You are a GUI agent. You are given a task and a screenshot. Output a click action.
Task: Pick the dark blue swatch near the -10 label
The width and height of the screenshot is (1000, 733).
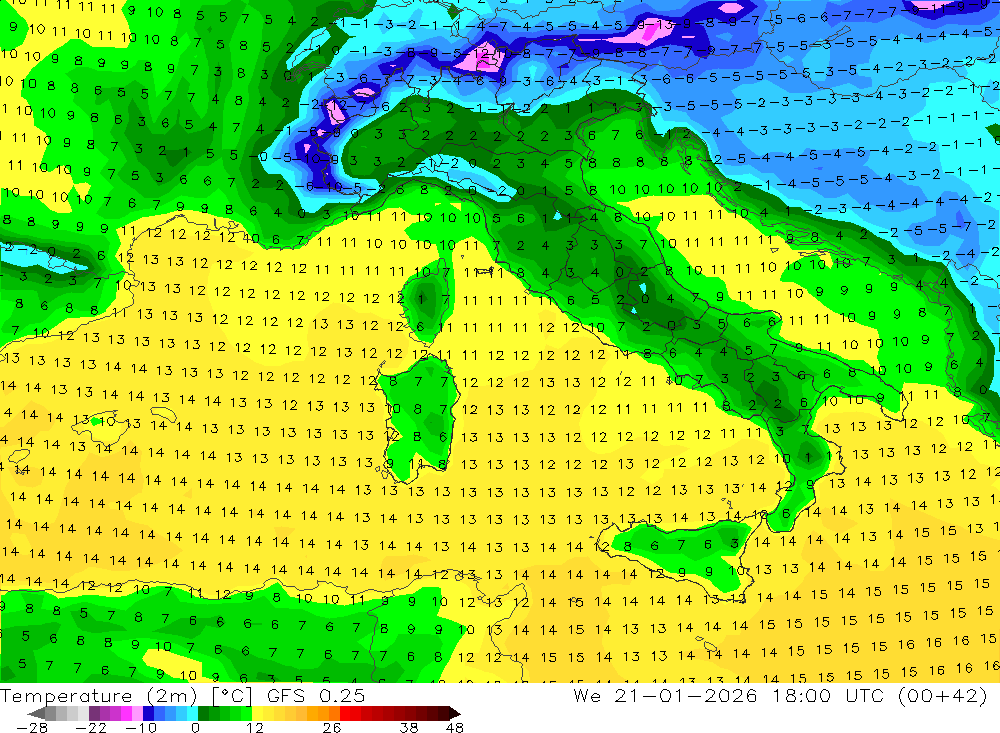148,713
